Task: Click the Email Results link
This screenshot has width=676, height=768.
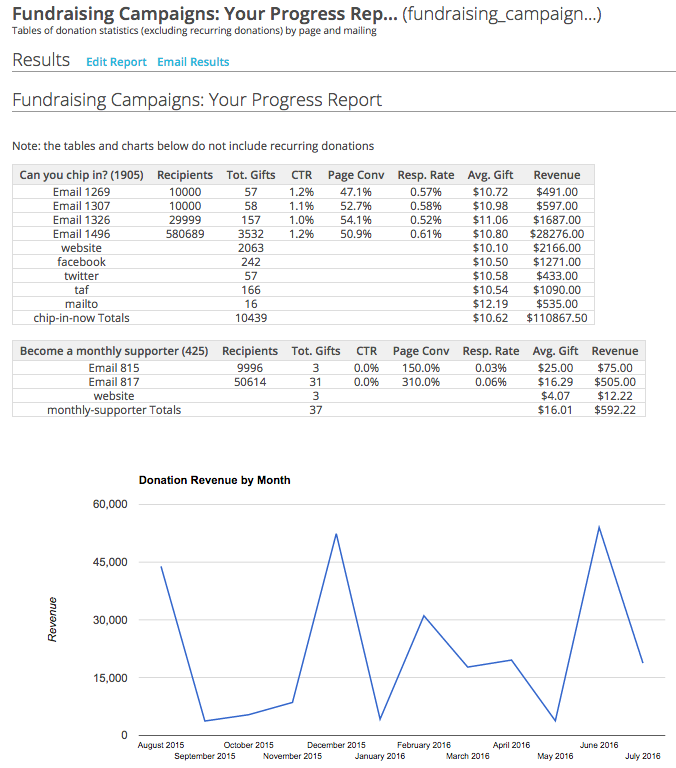Action: tap(193, 62)
